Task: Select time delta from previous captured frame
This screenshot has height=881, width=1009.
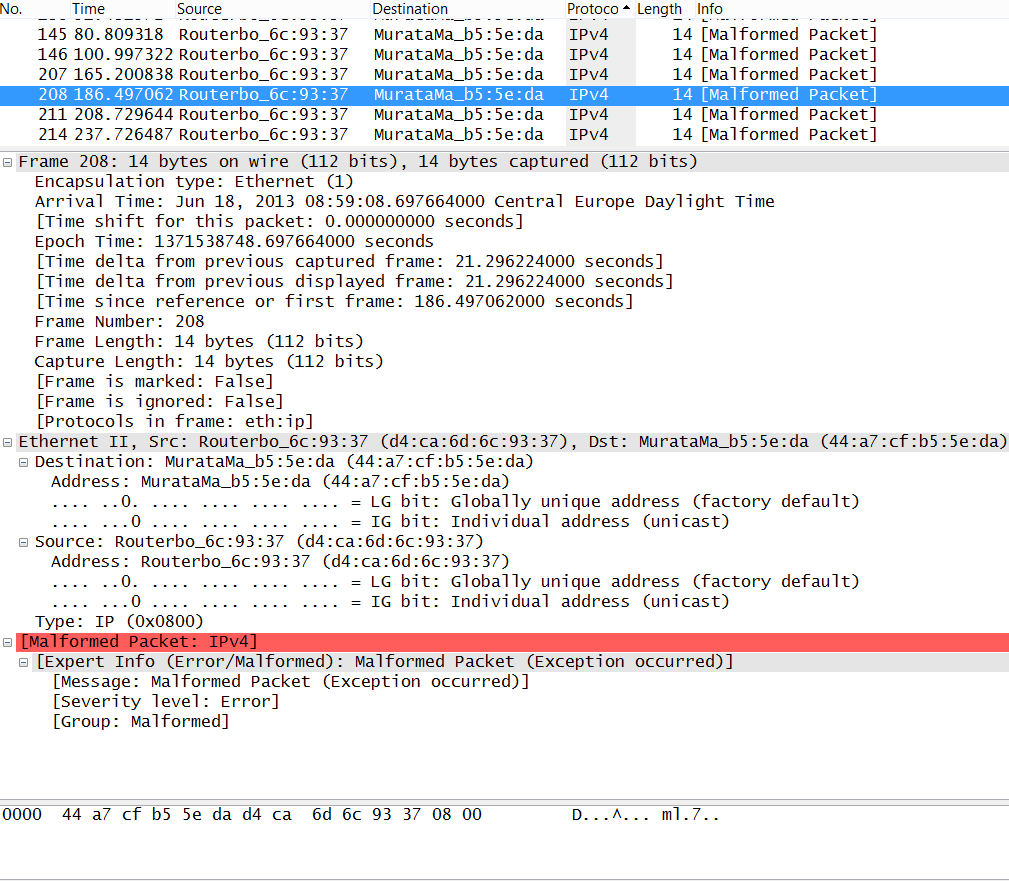Action: click(349, 261)
